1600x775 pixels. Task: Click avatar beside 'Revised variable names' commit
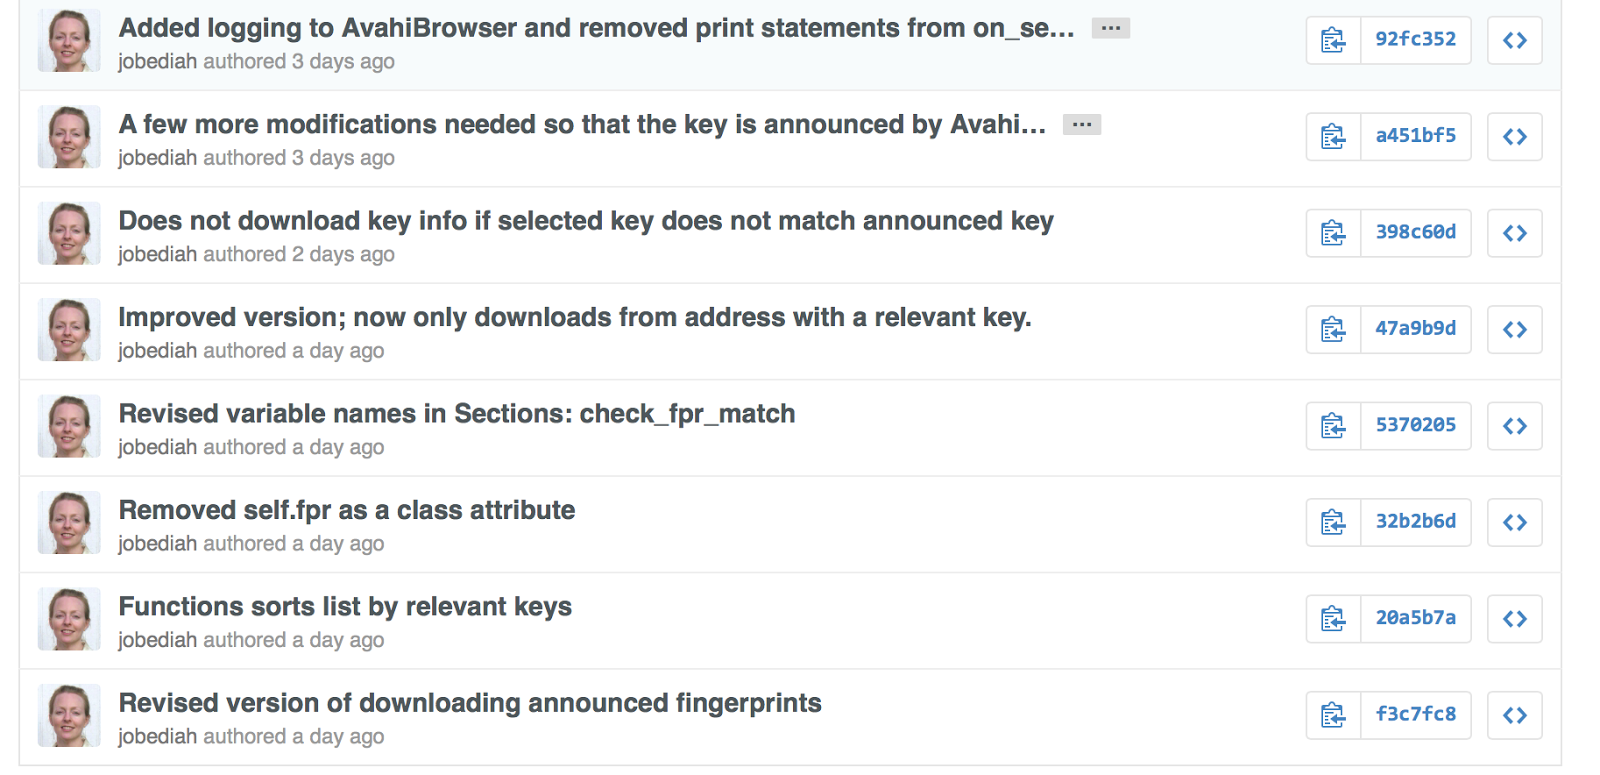pyautogui.click(x=69, y=426)
